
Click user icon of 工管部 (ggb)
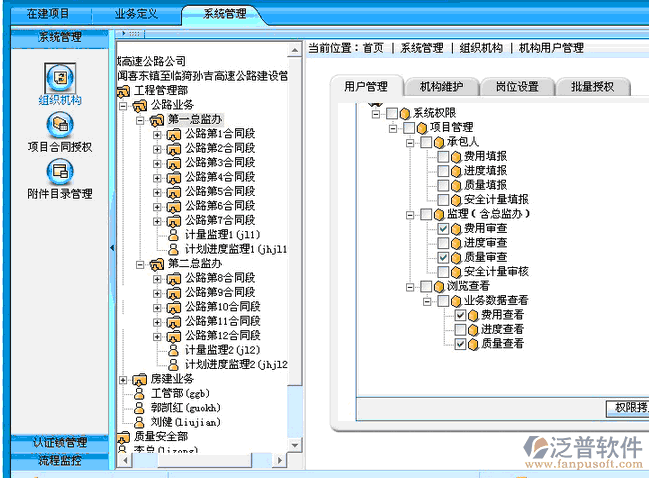coord(140,394)
